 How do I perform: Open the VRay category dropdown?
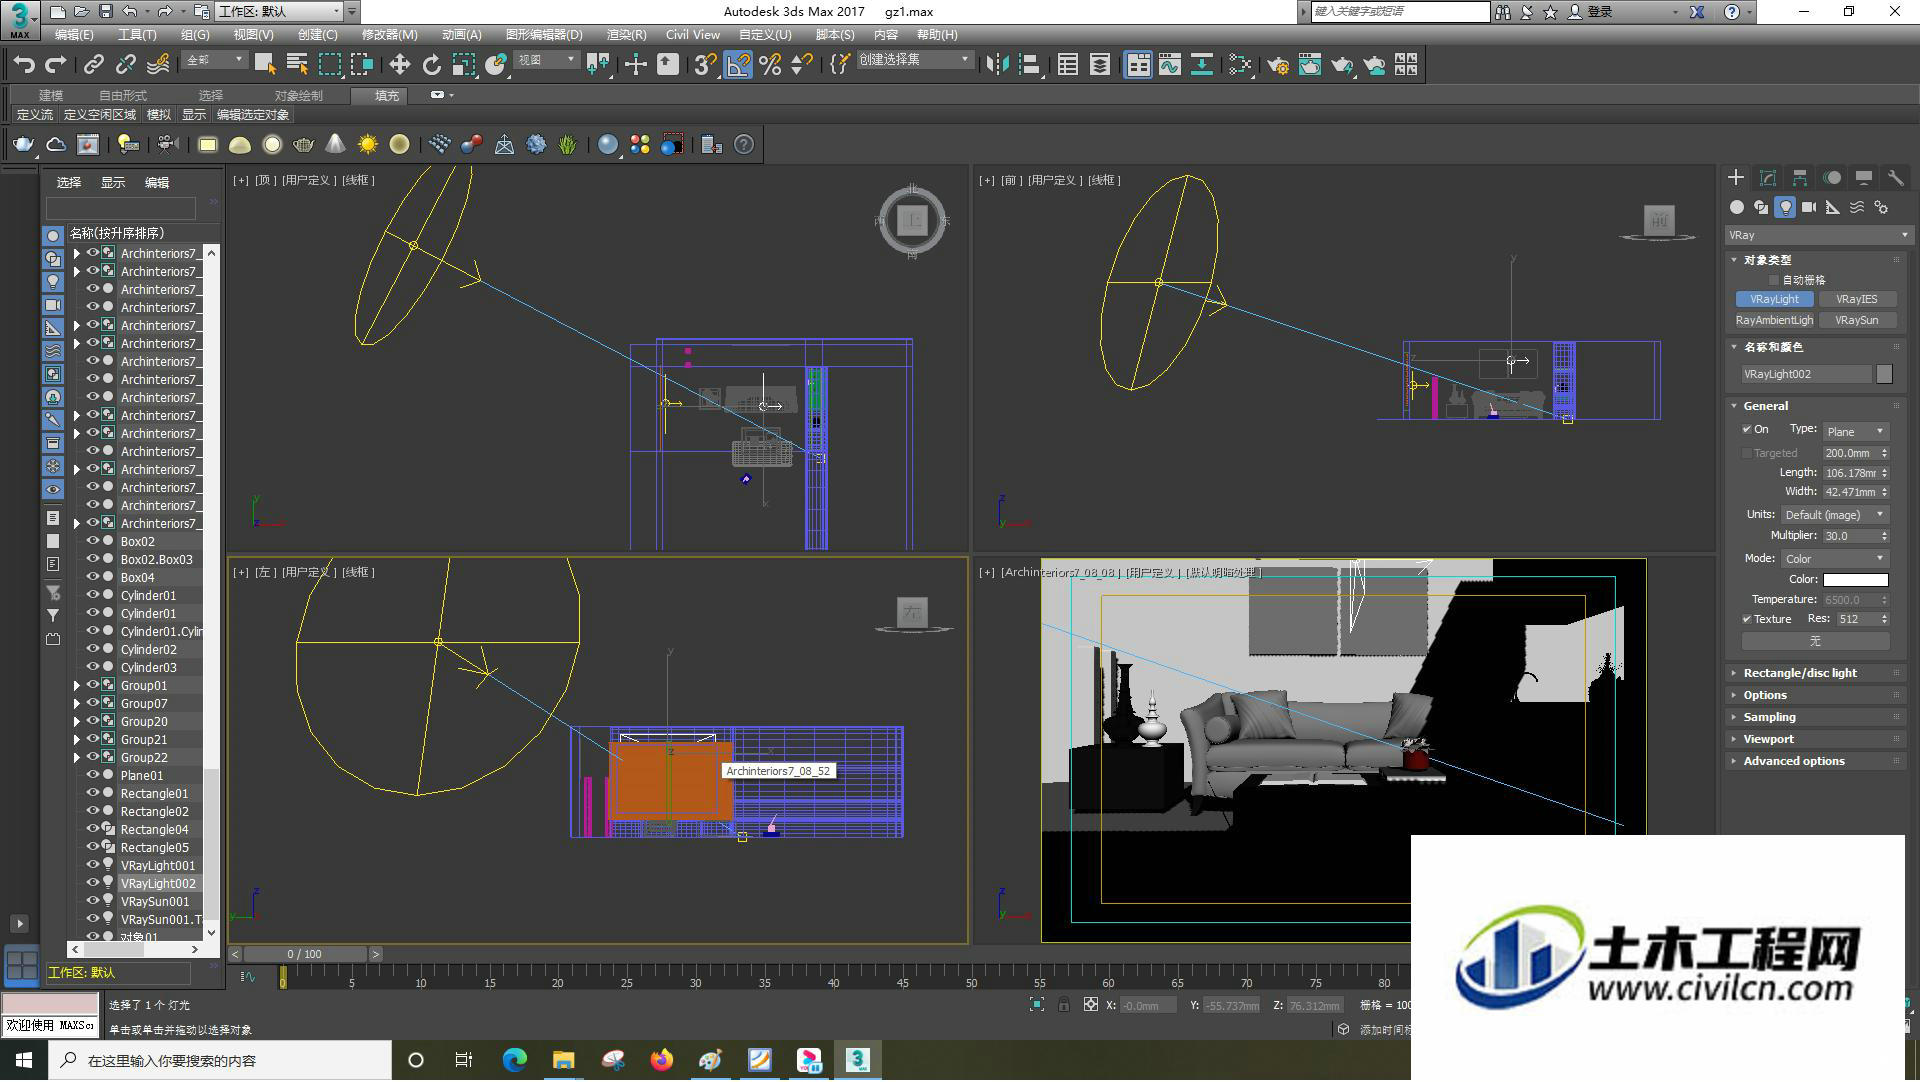(1818, 235)
